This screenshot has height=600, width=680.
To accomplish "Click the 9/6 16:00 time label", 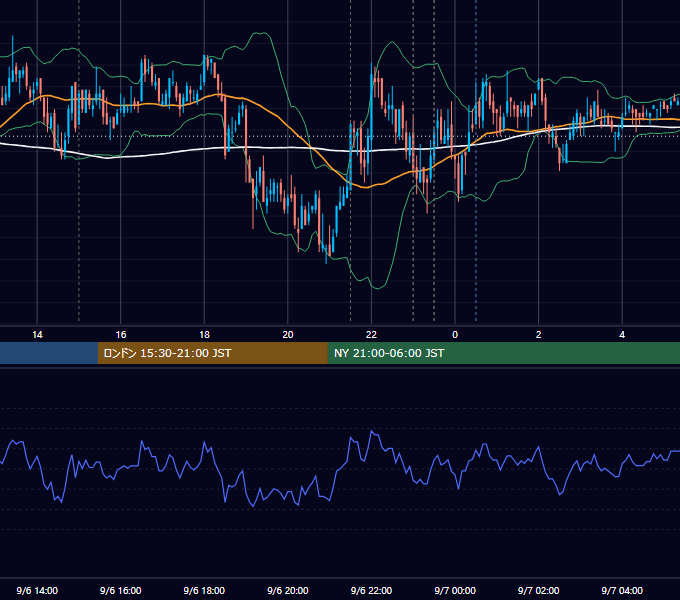I will [121, 590].
